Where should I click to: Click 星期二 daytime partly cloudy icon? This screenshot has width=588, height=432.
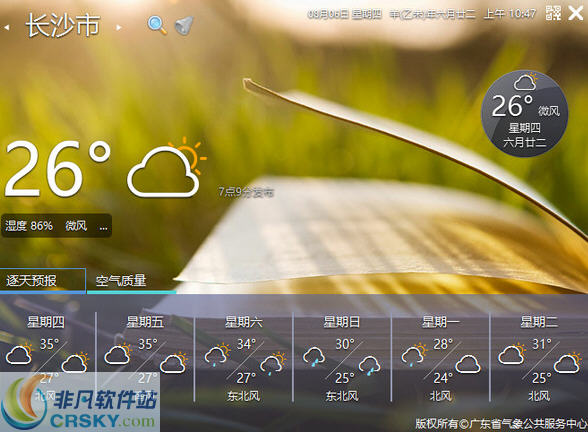tap(512, 354)
